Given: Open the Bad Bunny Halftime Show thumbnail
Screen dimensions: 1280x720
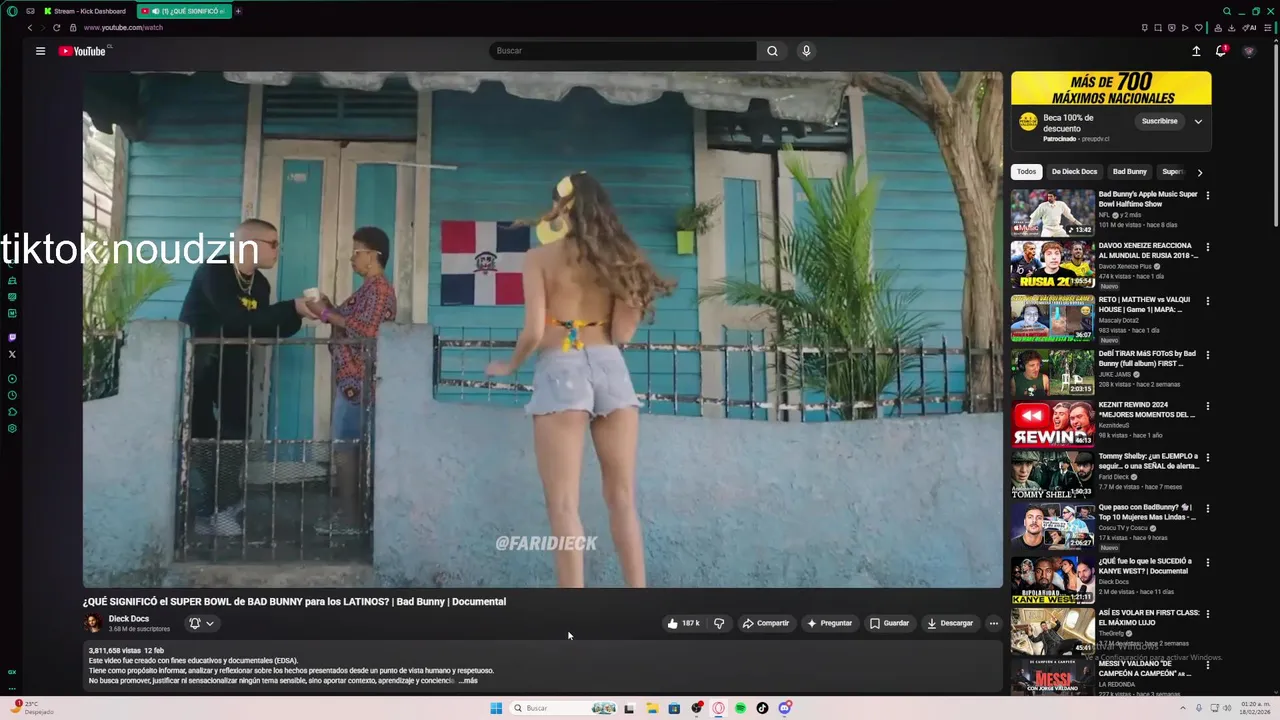Looking at the screenshot, I should point(1052,213).
